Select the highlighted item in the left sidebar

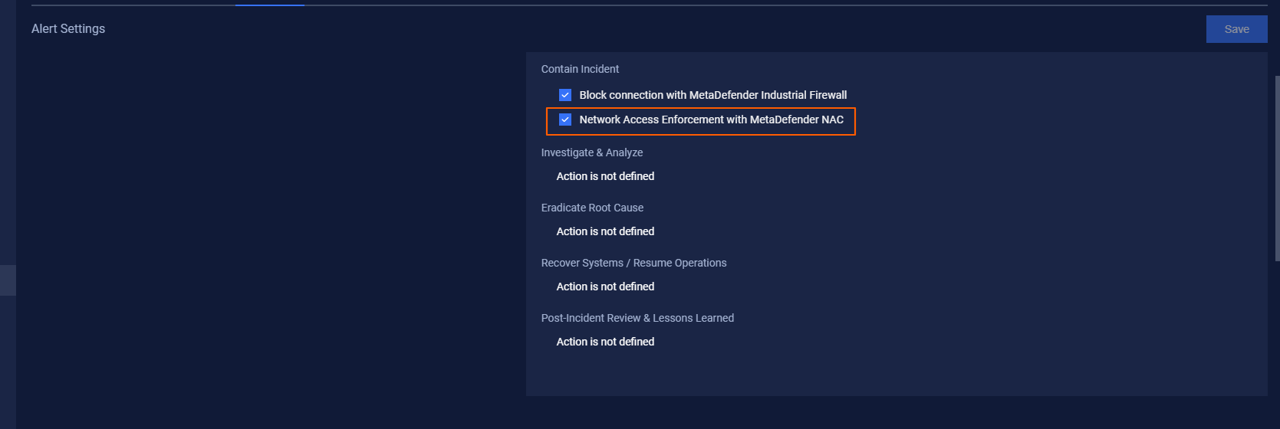(x=7, y=280)
